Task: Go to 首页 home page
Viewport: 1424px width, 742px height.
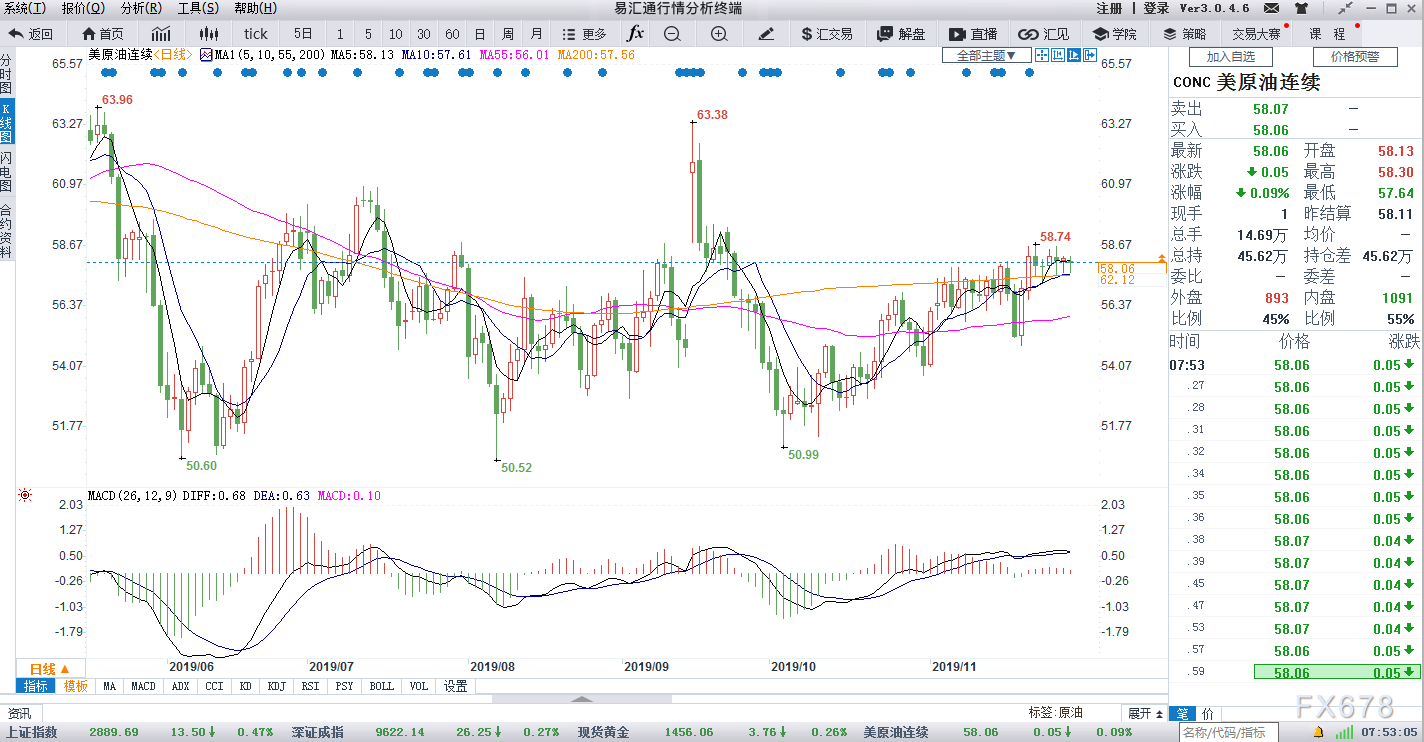Action: click(x=103, y=33)
